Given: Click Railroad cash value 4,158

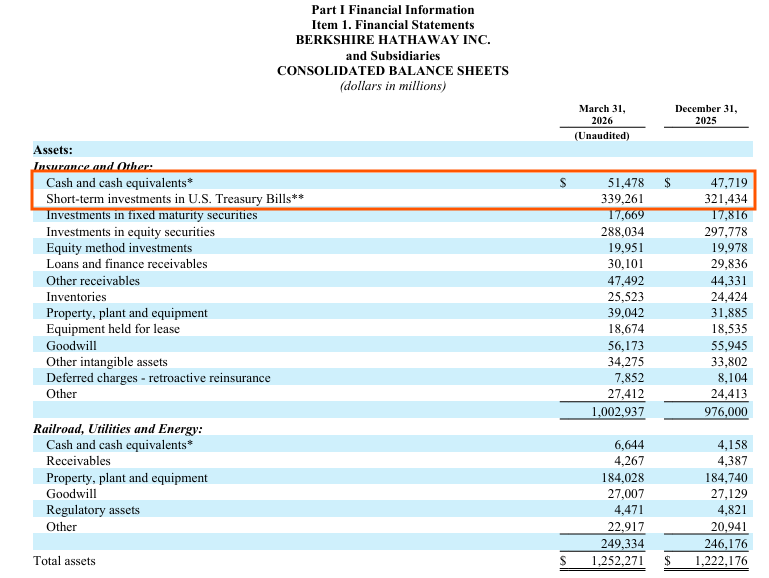Looking at the screenshot, I should [x=733, y=445].
